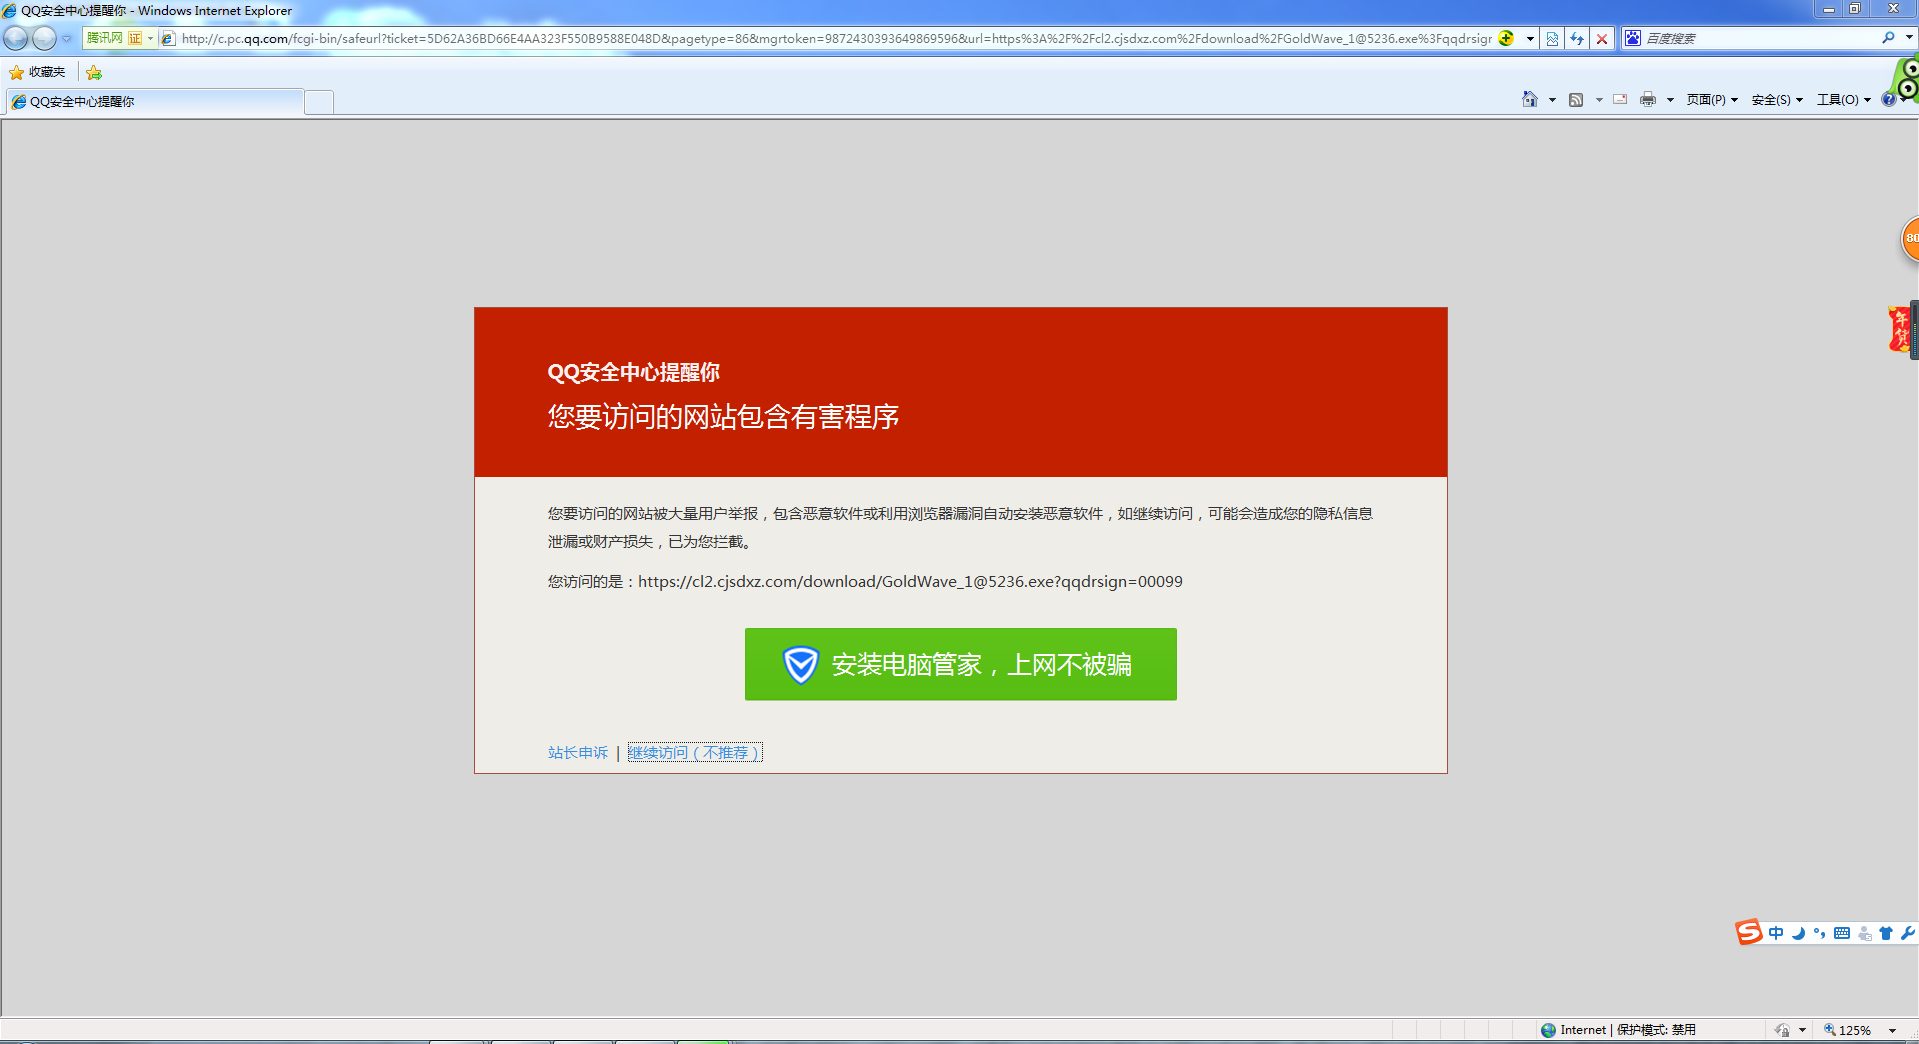Click the 125% zoom level button
Screen dimensions: 1919x1044
pos(1848,1030)
